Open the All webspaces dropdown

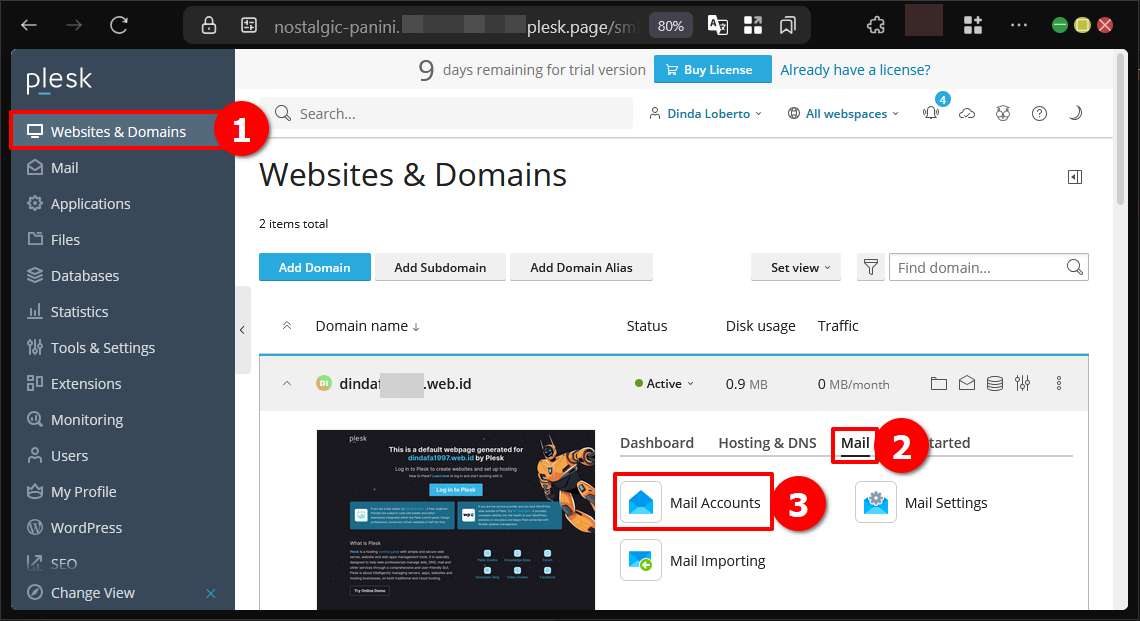click(x=844, y=114)
